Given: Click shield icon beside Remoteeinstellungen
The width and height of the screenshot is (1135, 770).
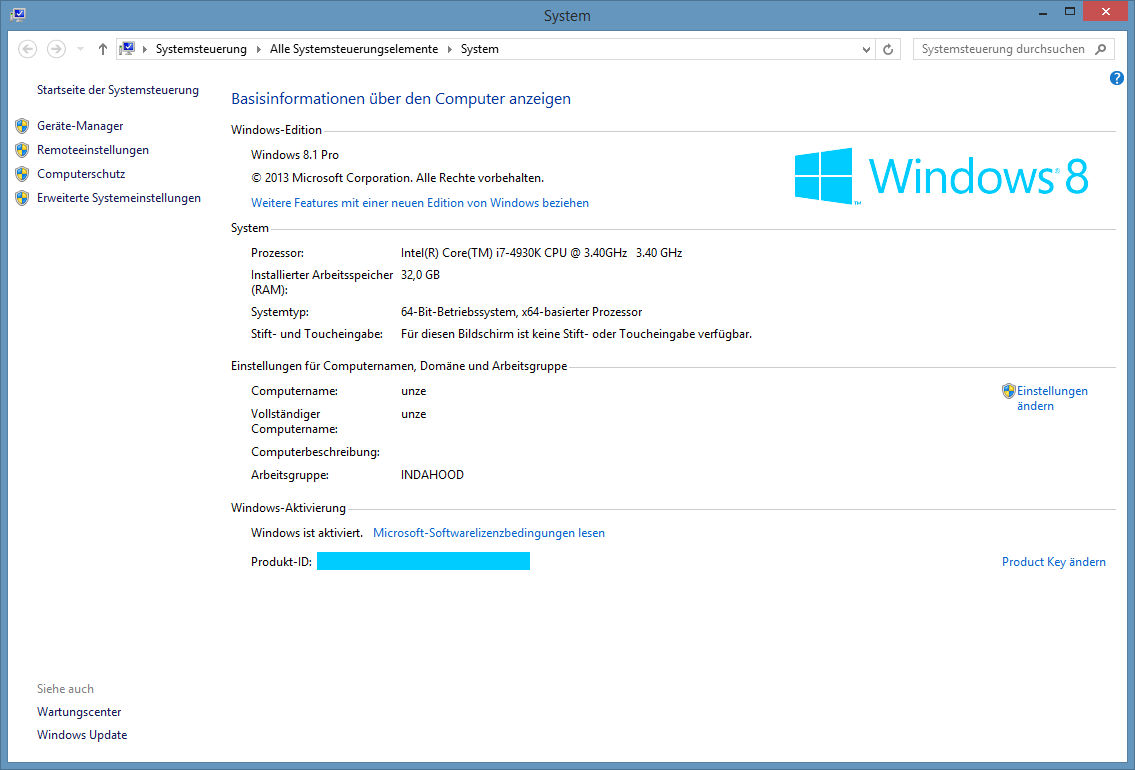Looking at the screenshot, I should tap(22, 150).
